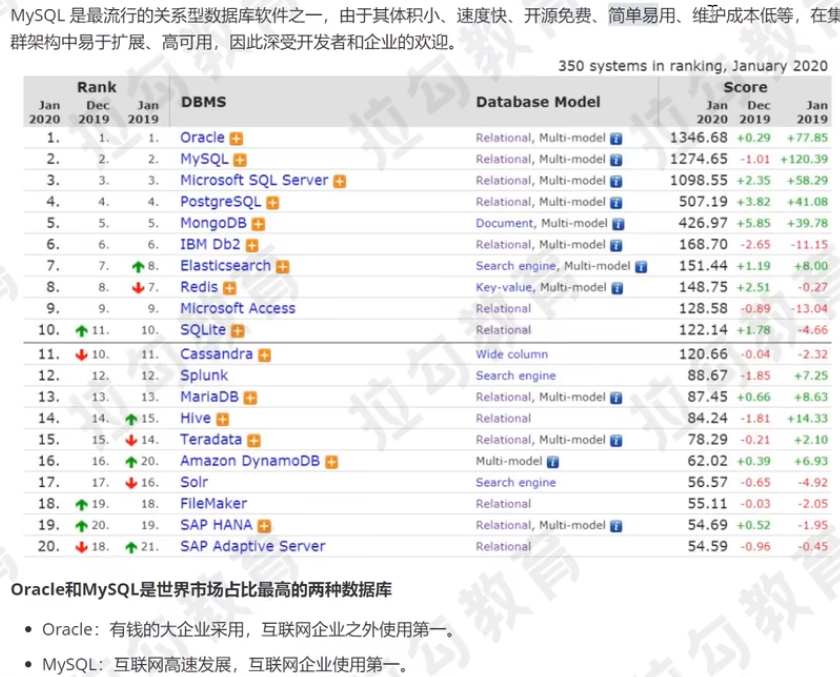This screenshot has height=677, width=840.
Task: Open the Splunk link
Action: (x=204, y=375)
